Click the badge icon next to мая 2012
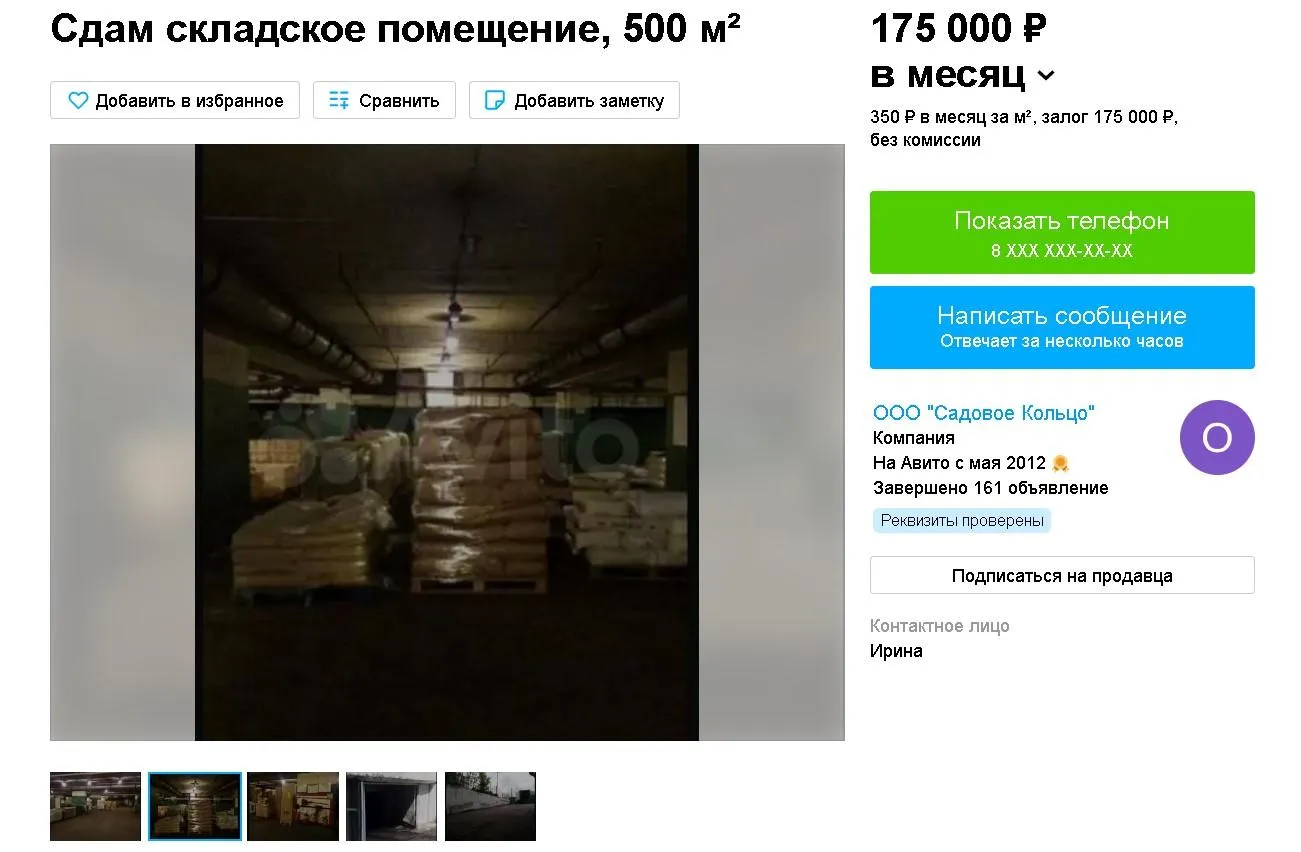Image resolution: width=1301 pixels, height=852 pixels. [1061, 464]
